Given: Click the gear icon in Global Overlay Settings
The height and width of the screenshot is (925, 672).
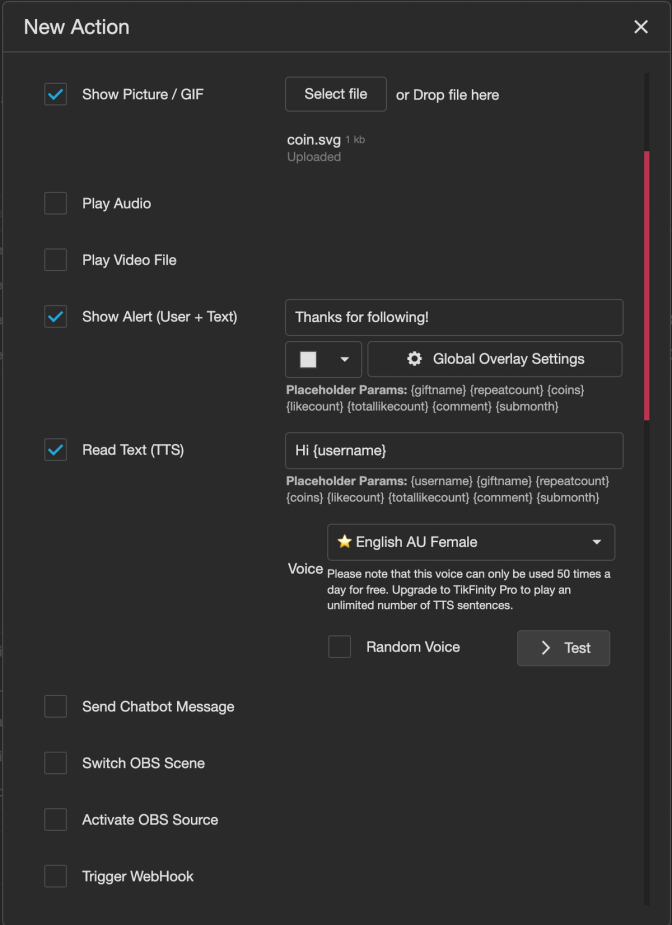Looking at the screenshot, I should (414, 359).
